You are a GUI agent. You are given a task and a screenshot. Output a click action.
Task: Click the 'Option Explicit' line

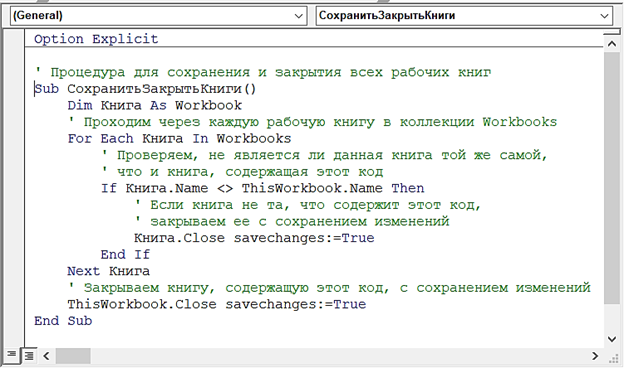click(96, 39)
